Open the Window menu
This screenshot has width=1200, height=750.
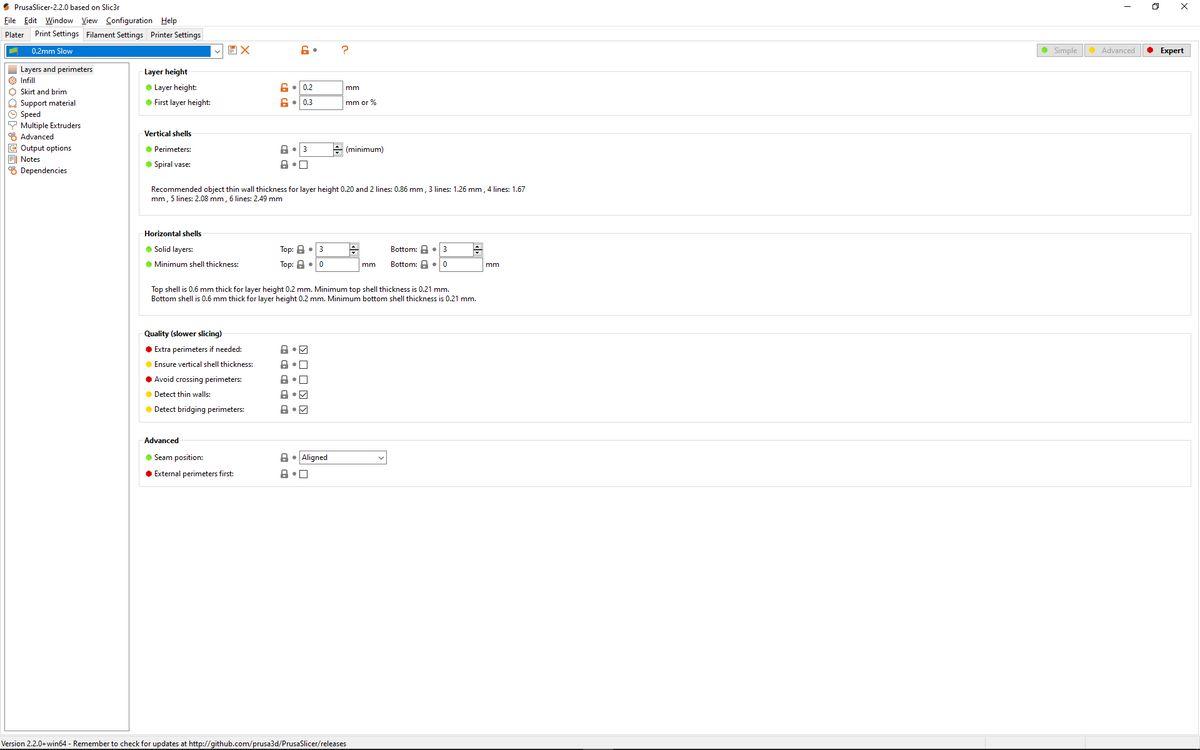[x=59, y=20]
